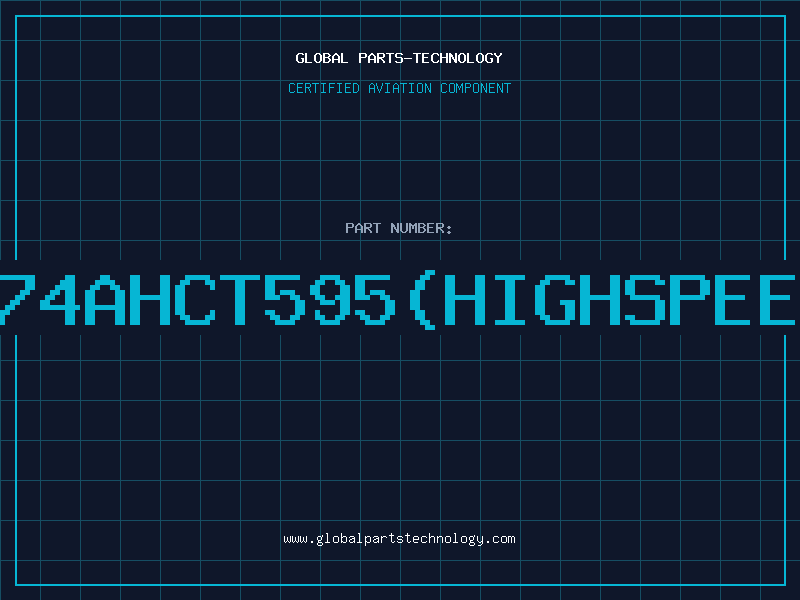800x600 pixels.
Task: Click the PART NUMBER: label
Action: point(399,228)
